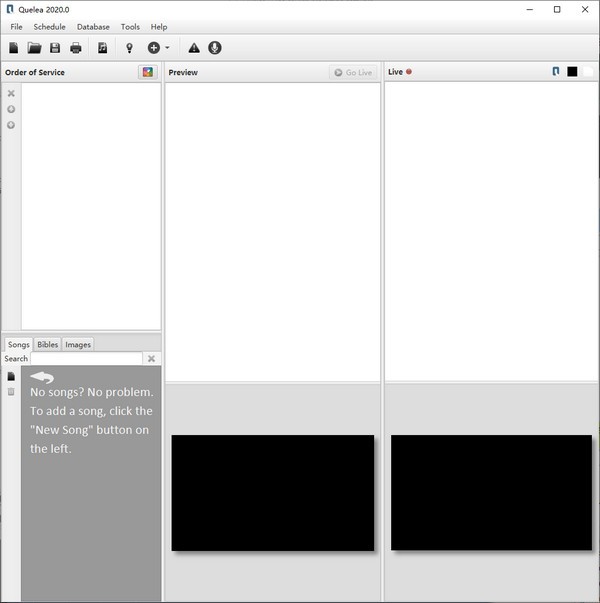
Task: Click the song Search input field
Action: pos(87,358)
